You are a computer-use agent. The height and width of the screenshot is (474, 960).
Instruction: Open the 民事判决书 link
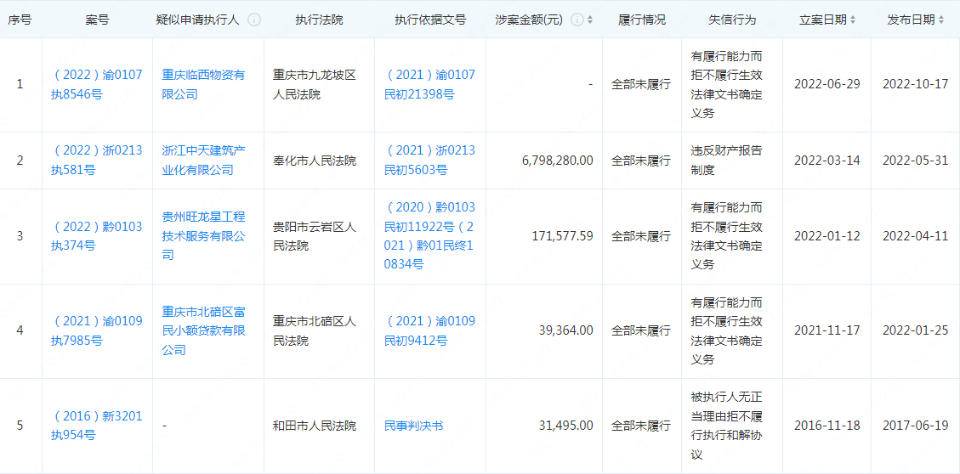(413, 426)
